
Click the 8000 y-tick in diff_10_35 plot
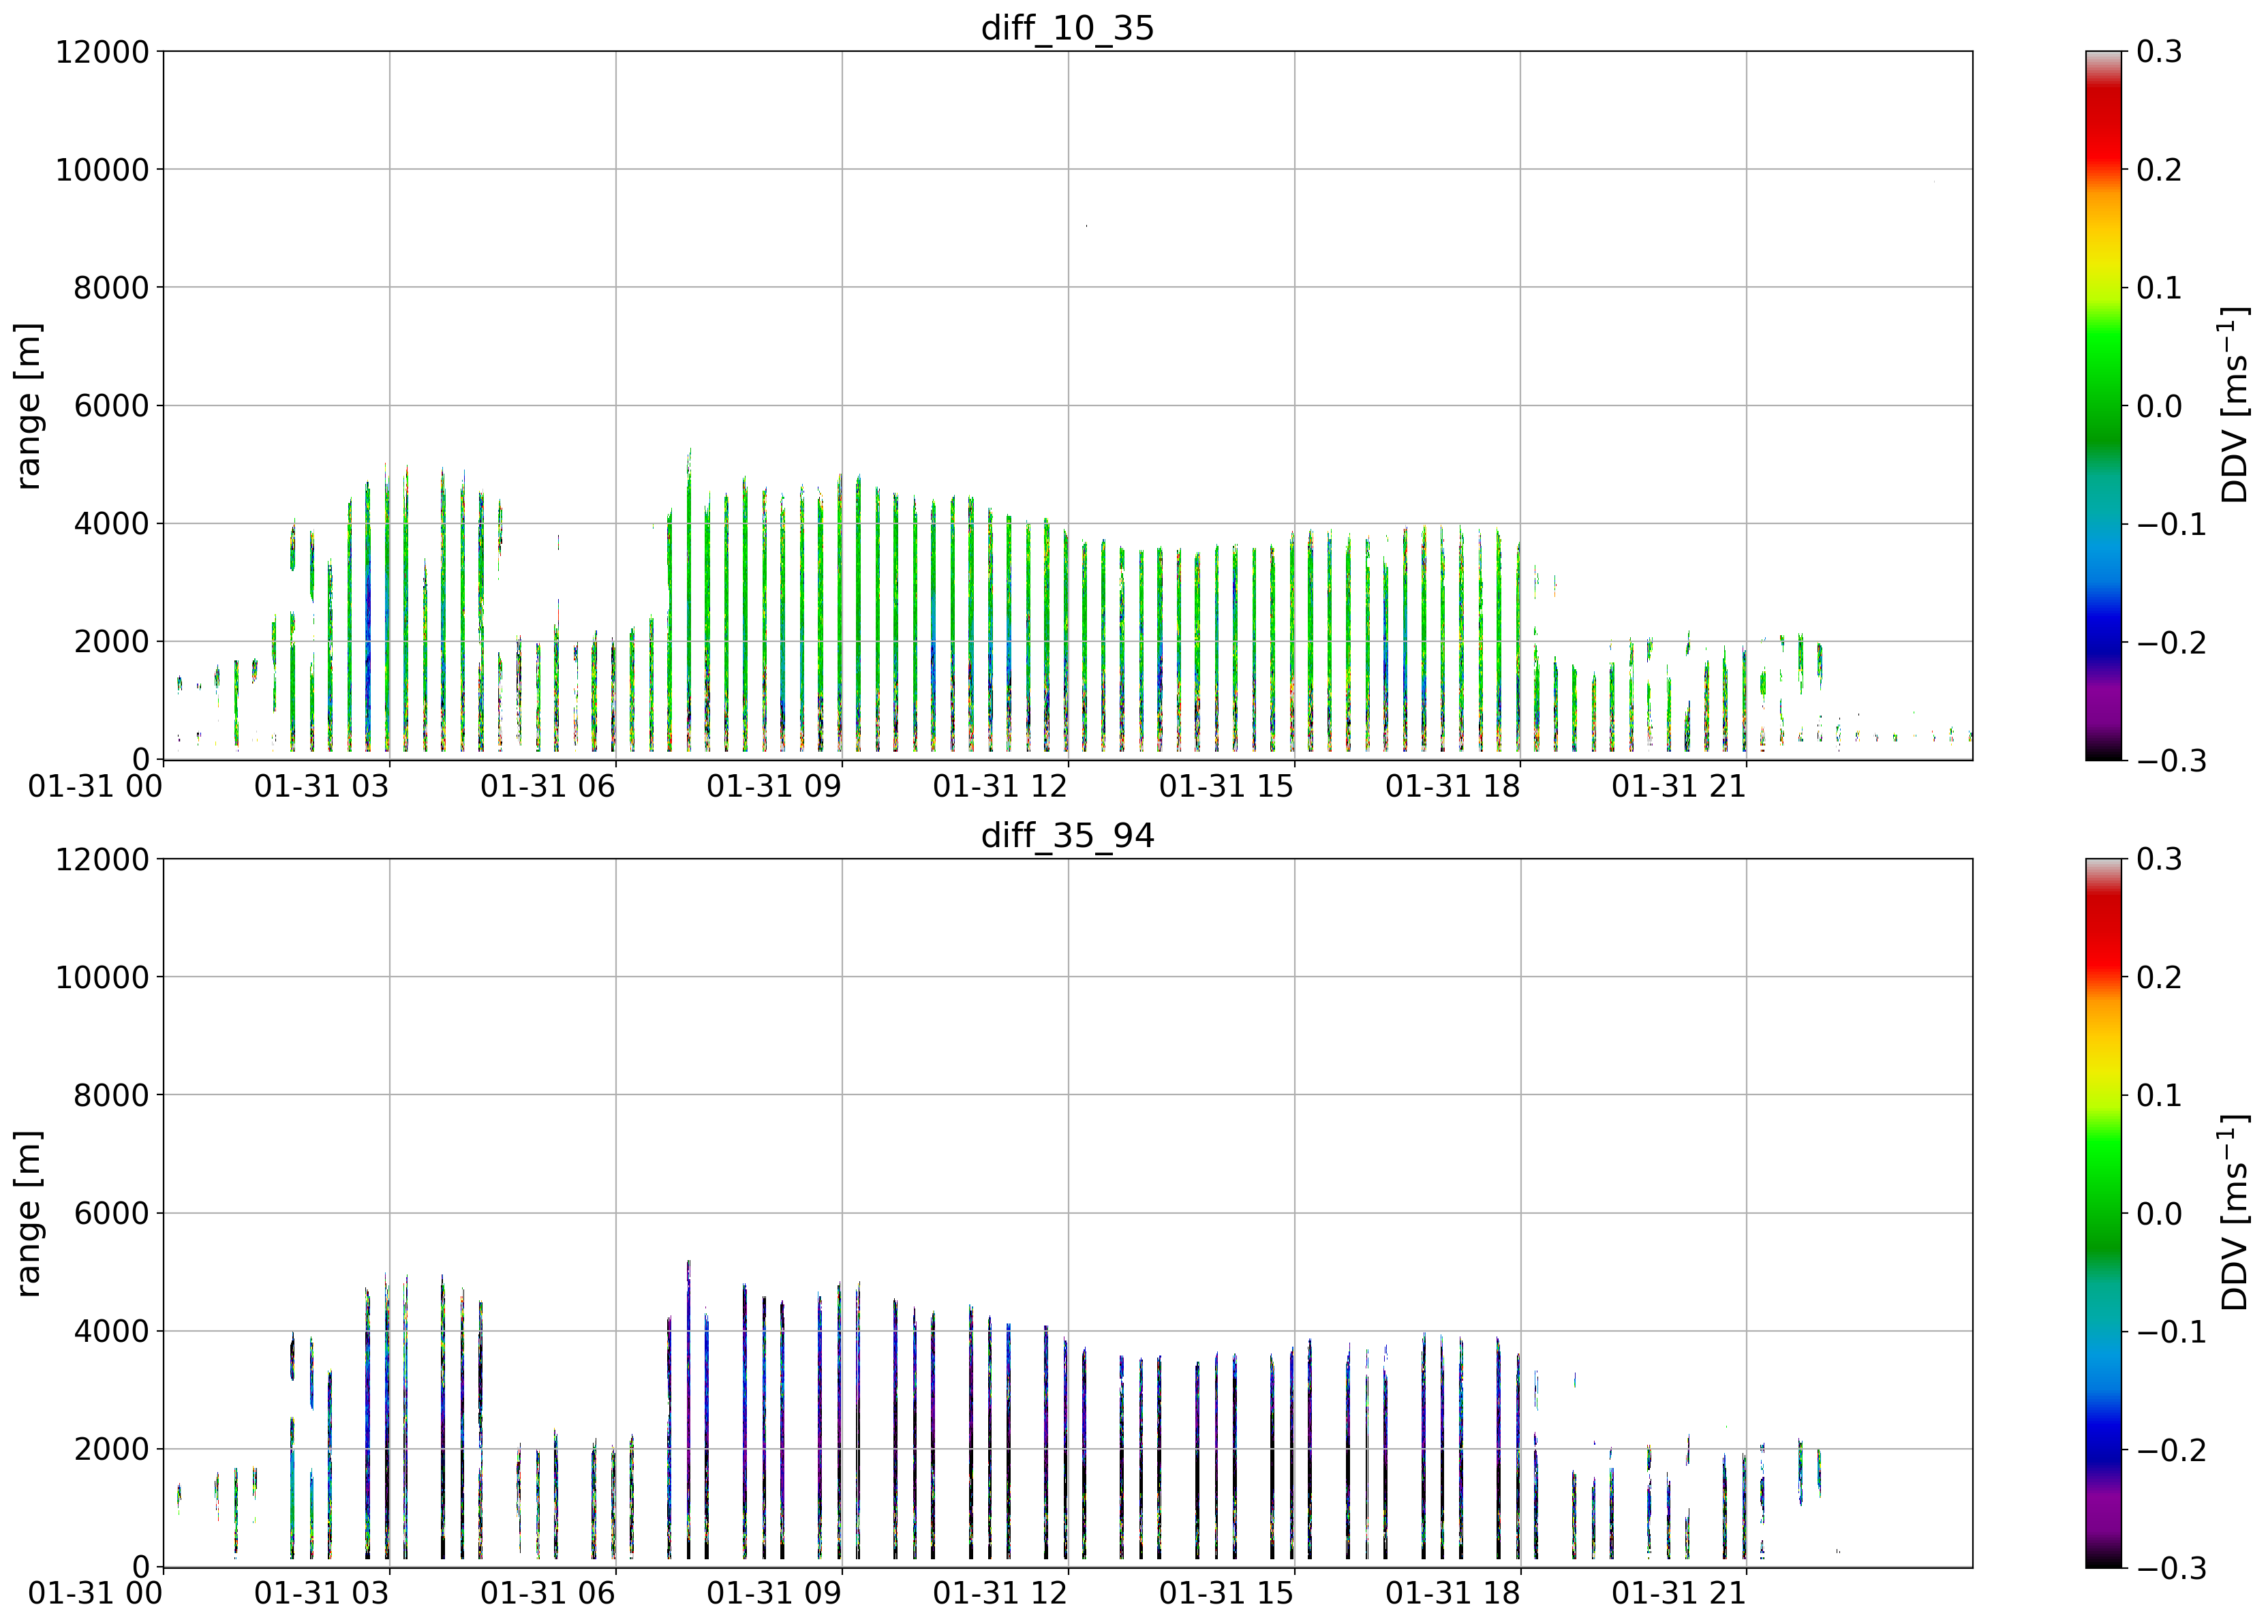[x=111, y=288]
